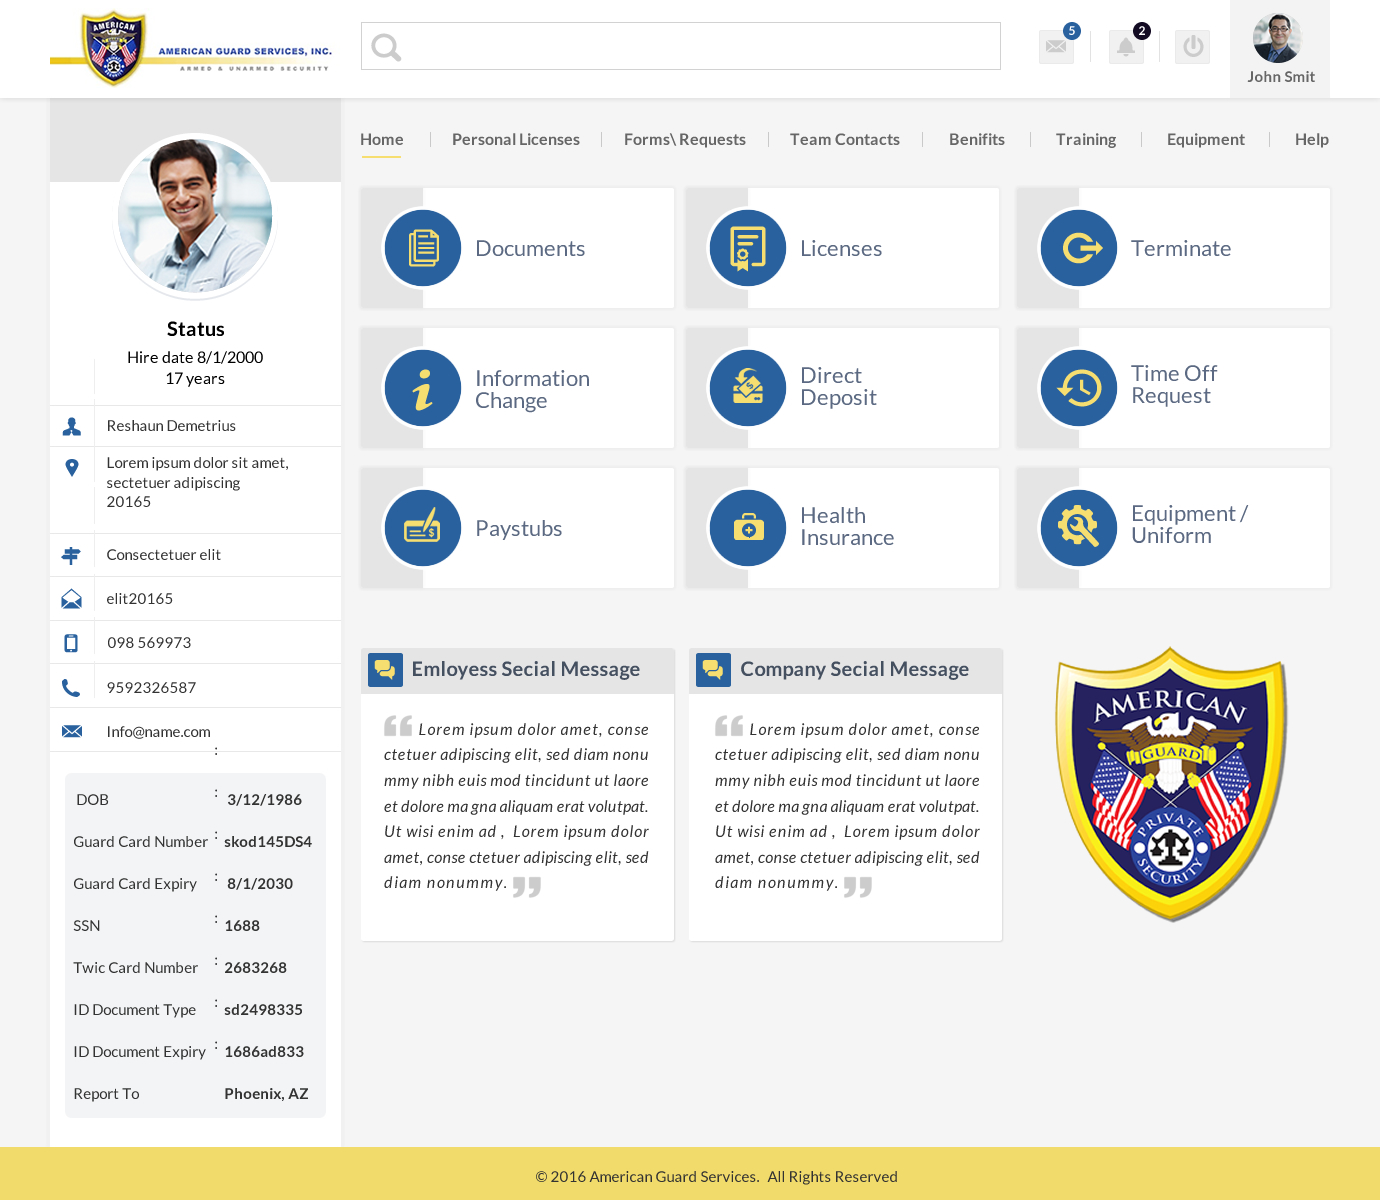This screenshot has height=1200, width=1380.
Task: Open John Smit user profile
Action: point(1280,49)
